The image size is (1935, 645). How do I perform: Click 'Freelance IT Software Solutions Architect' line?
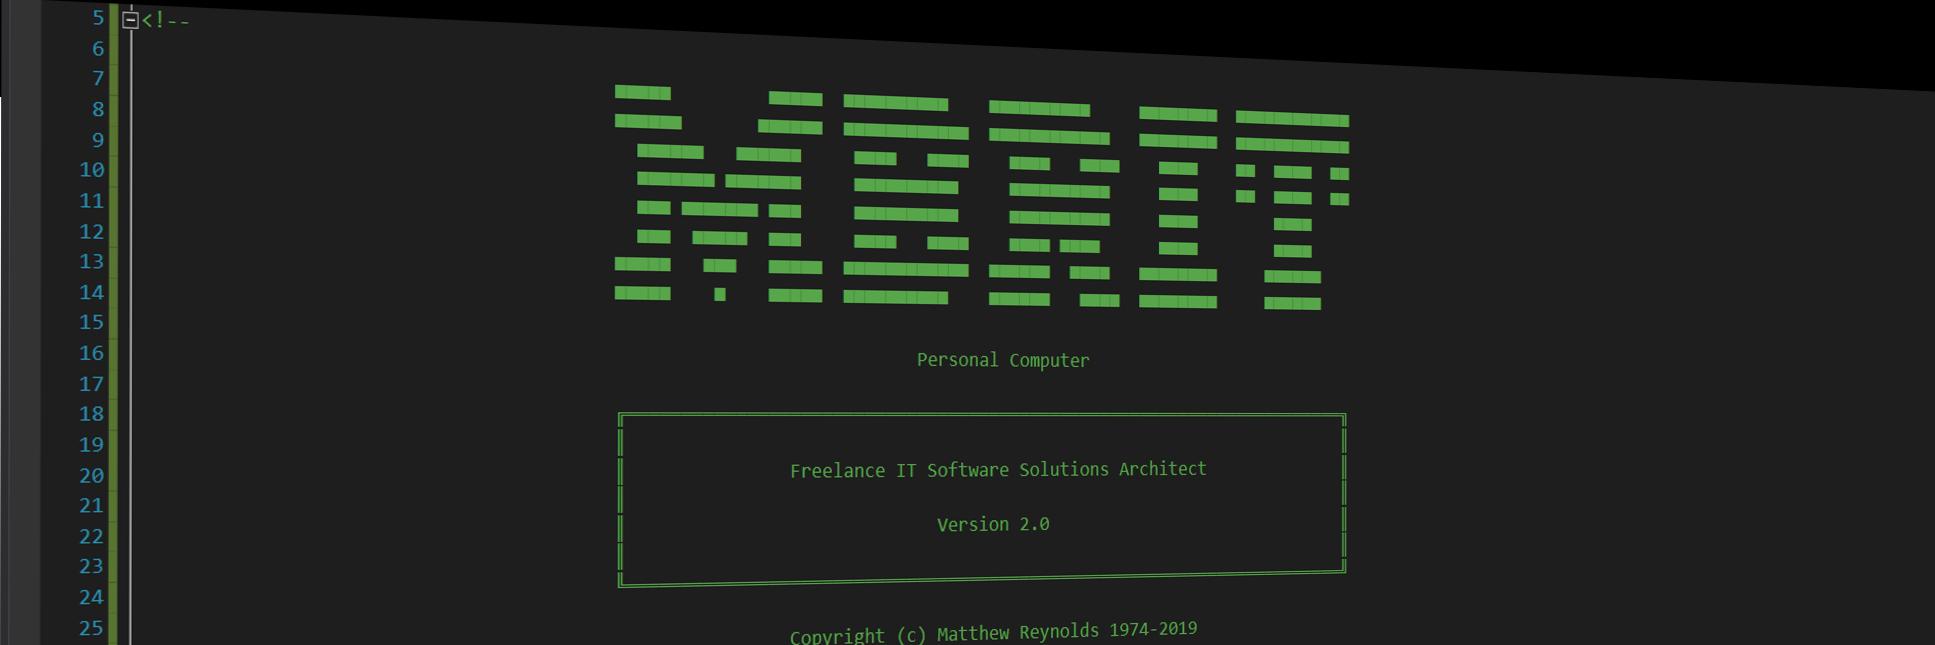[x=998, y=470]
